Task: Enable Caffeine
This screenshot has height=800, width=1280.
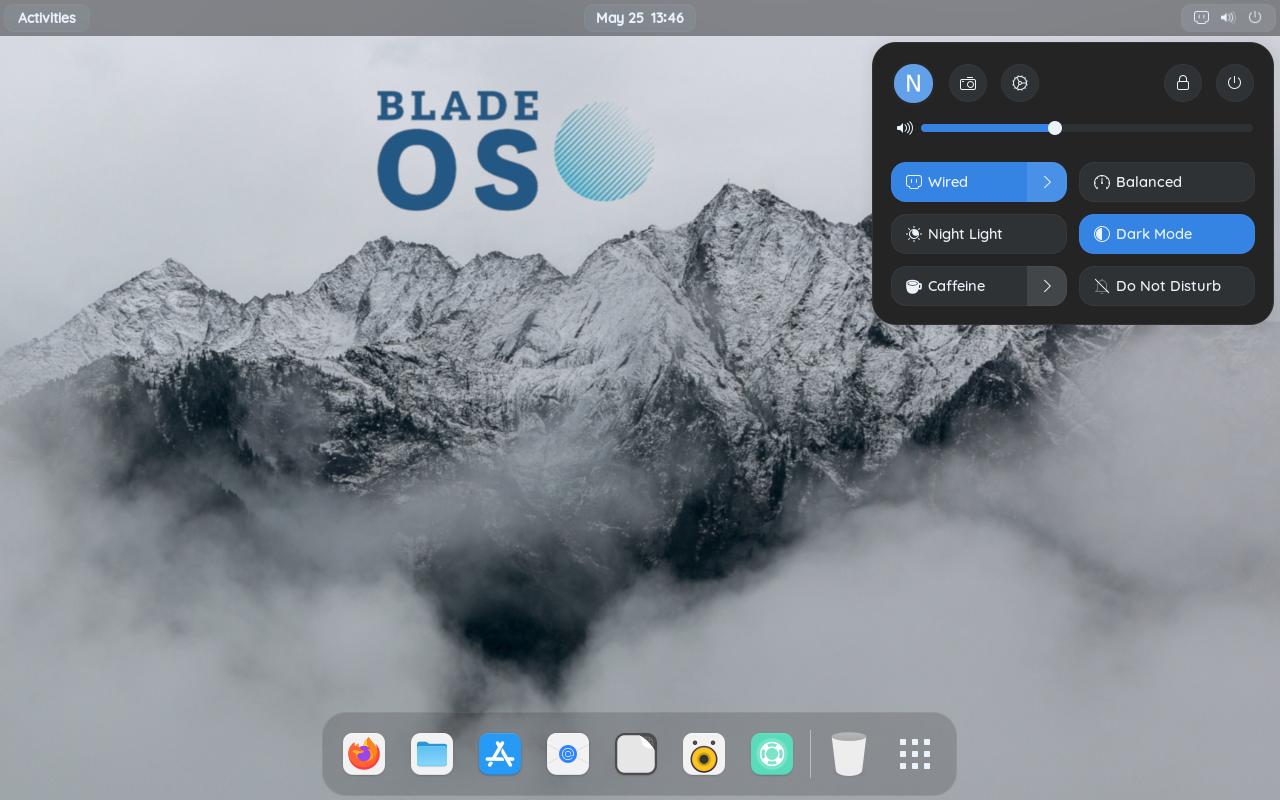Action: coord(959,286)
